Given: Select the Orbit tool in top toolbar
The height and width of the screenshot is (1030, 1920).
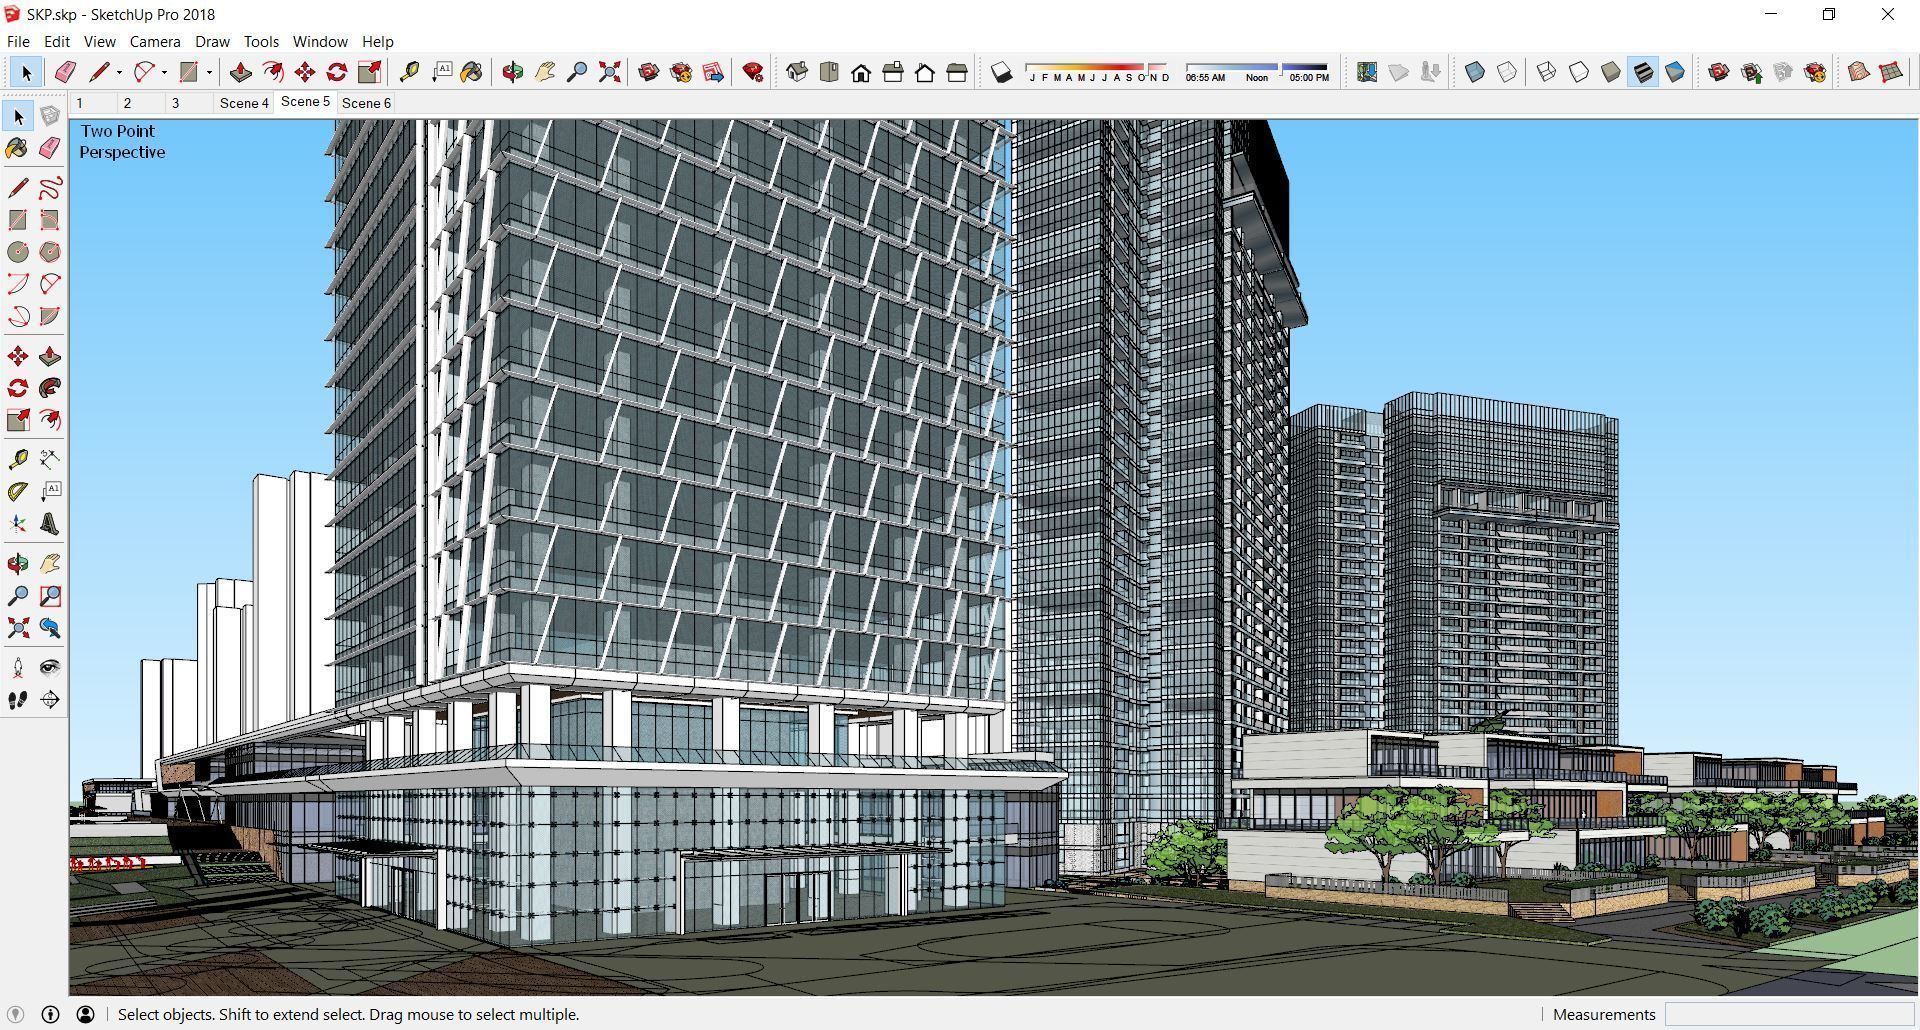Looking at the screenshot, I should point(513,72).
